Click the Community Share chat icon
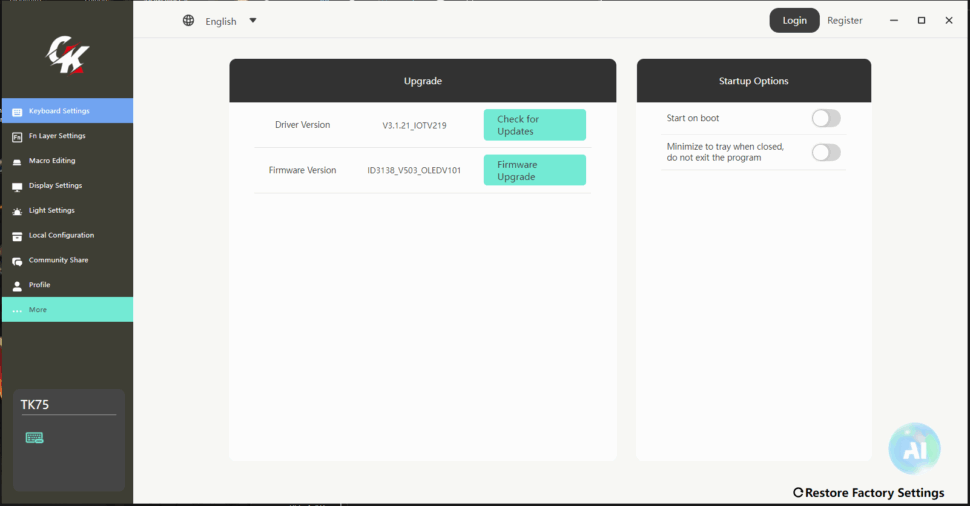Viewport: 970px width, 506px height. pyautogui.click(x=17, y=261)
